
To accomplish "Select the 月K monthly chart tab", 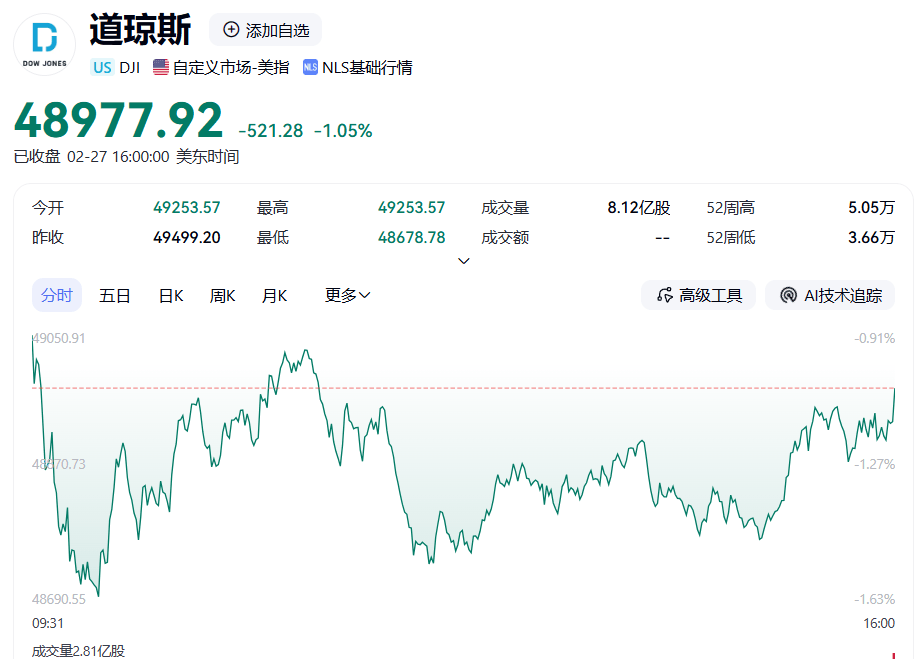I will coord(274,295).
